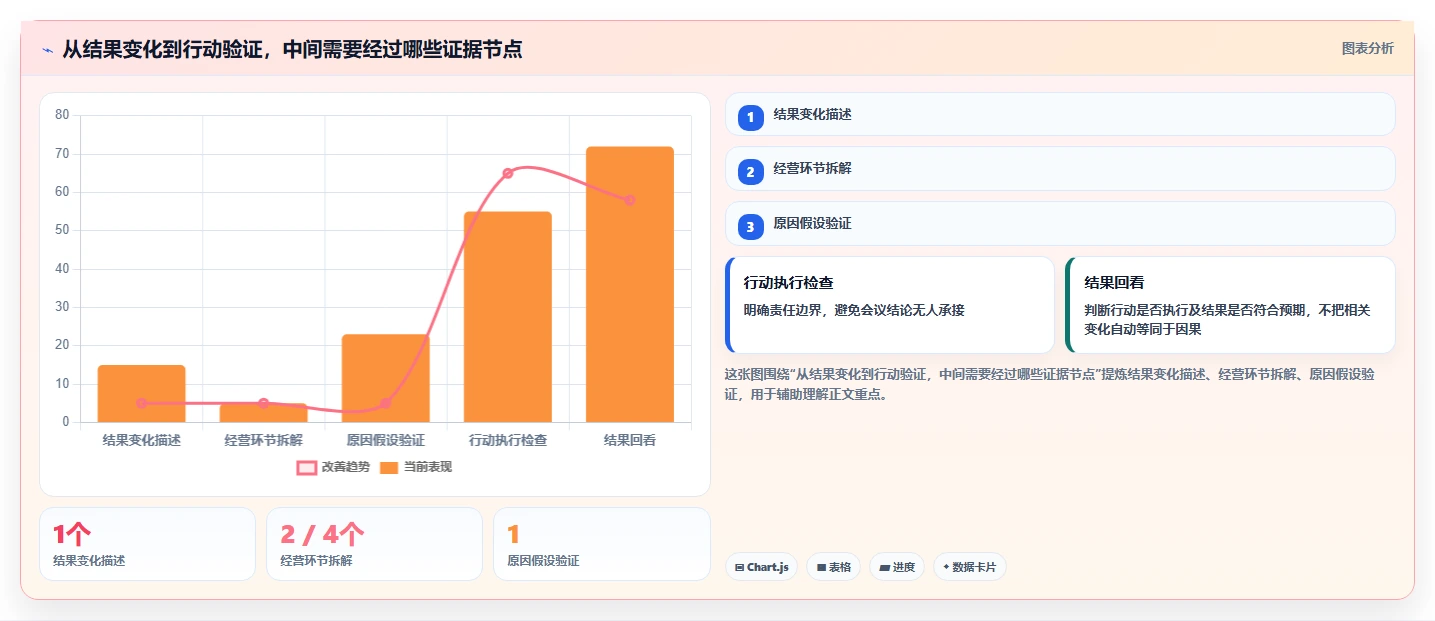Click the 2 / 4个 经营环节拆解 stat card
Screen dimensions: 1435x621
374,544
